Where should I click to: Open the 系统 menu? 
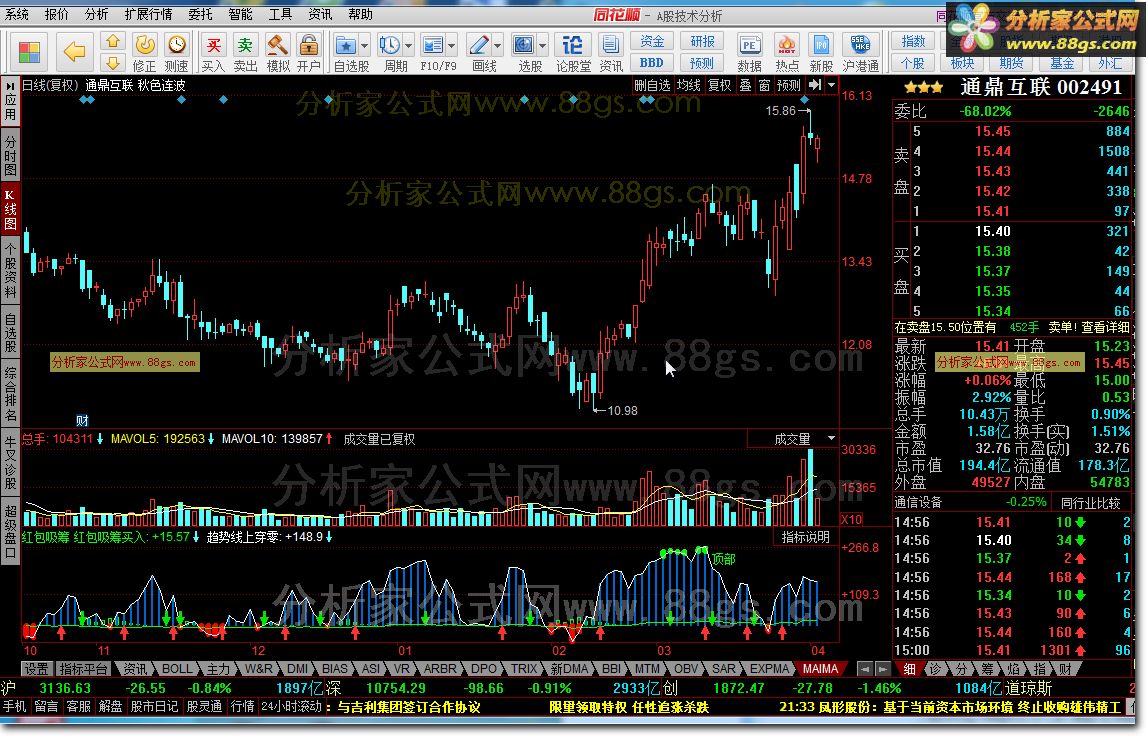tap(17, 14)
